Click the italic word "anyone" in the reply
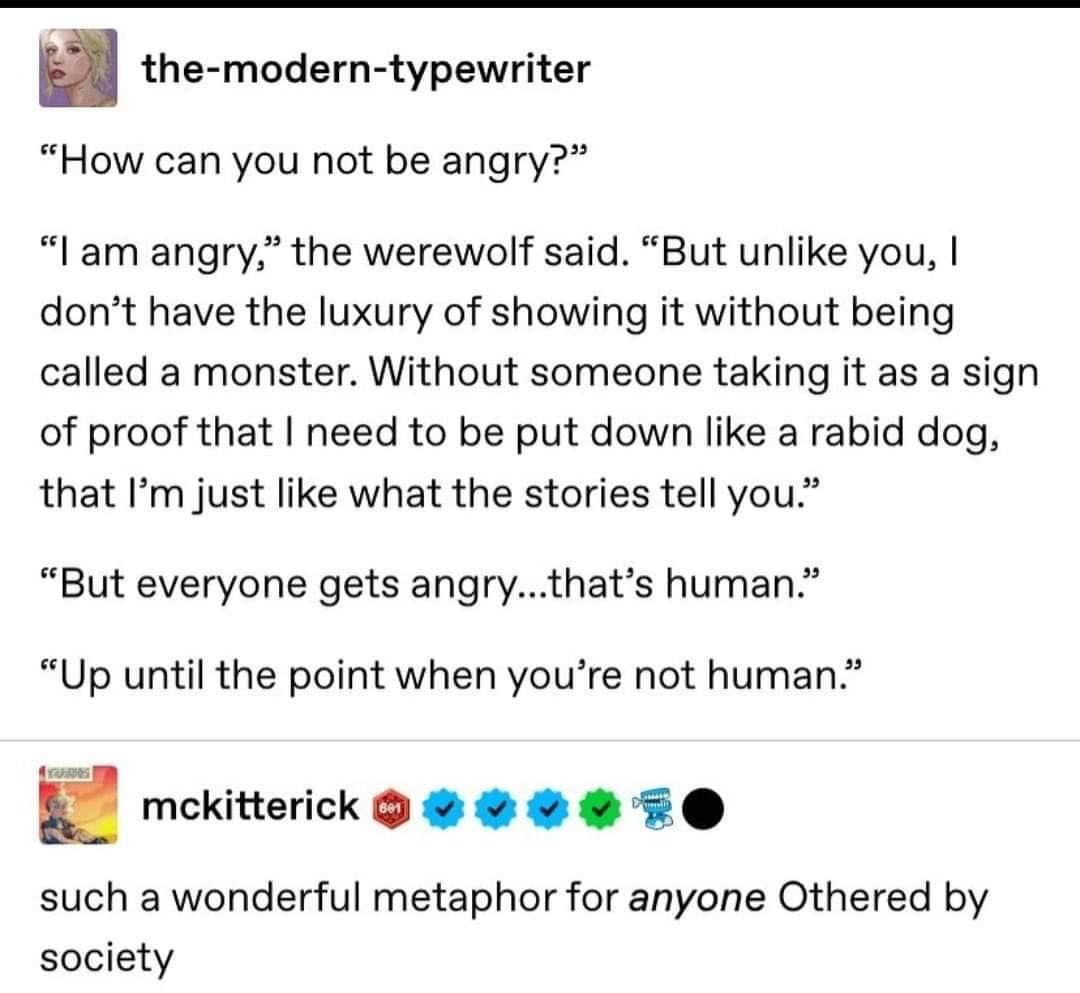The image size is (1080, 993). (x=696, y=898)
